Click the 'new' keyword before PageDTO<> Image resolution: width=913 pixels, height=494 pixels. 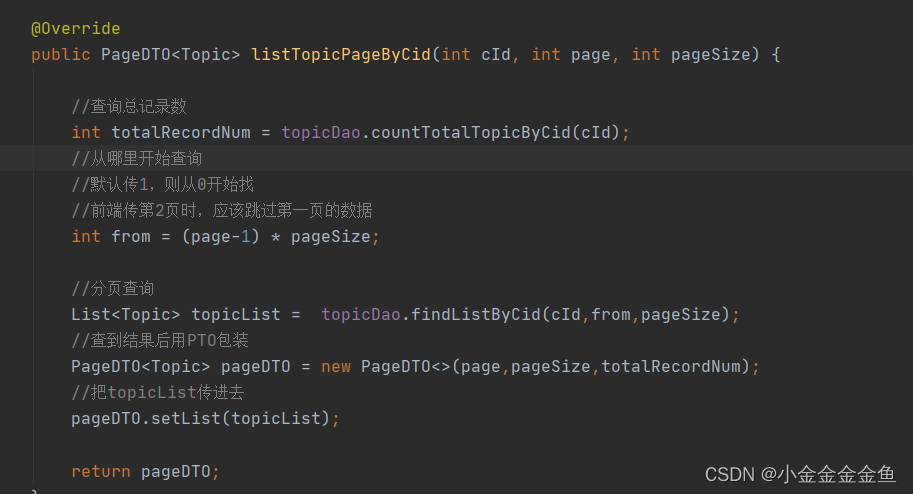(x=336, y=367)
